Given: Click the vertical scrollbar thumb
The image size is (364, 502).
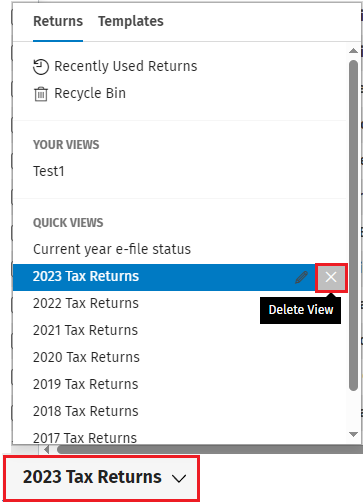Looking at the screenshot, I should (x=353, y=225).
